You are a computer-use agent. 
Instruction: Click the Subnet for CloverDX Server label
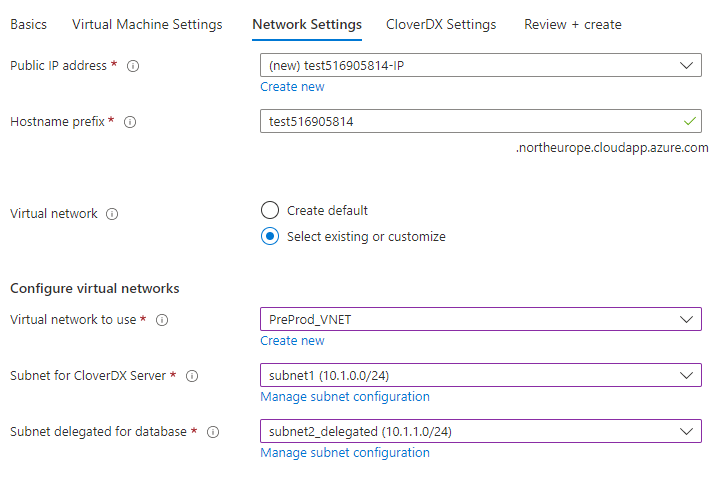coord(88,376)
